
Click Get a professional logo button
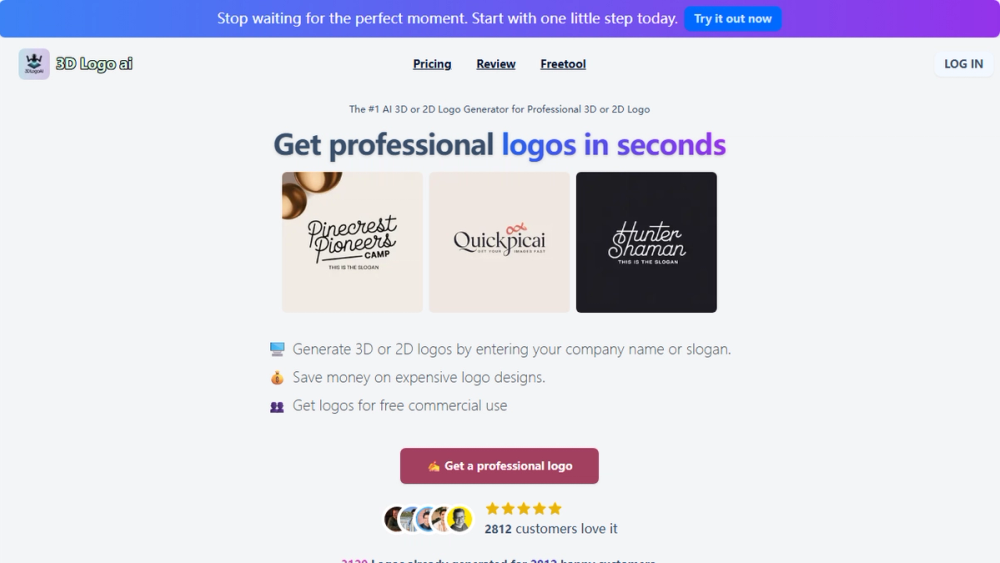[499, 466]
